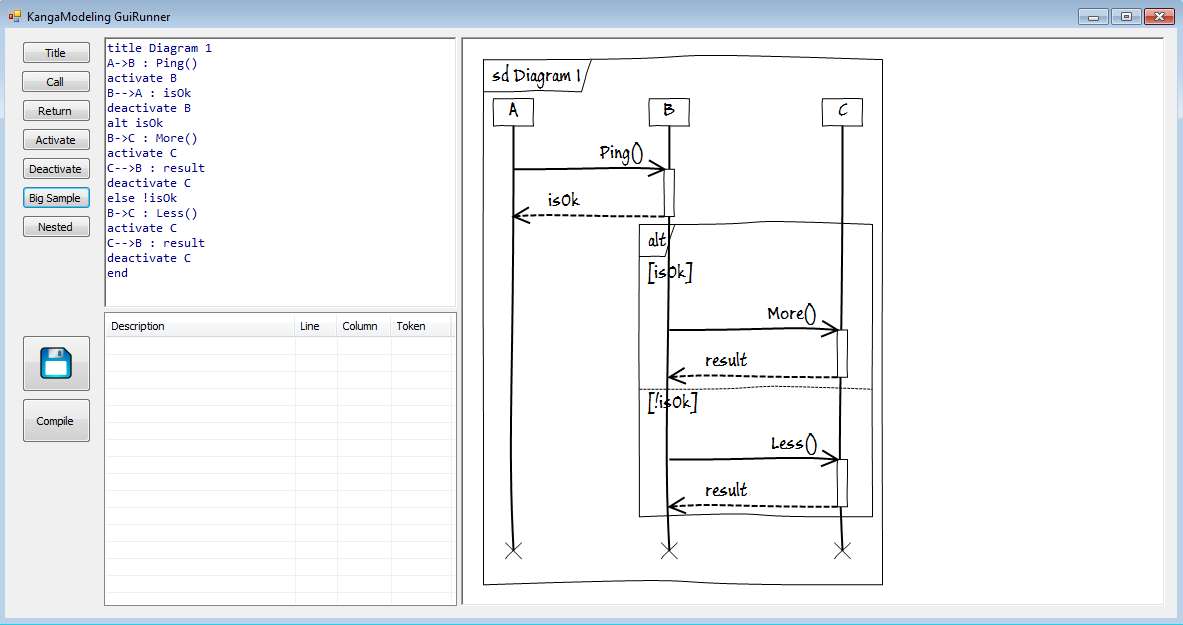This screenshot has height=625, width=1183.
Task: Click the floppy disk save icon
Action: coord(56,363)
